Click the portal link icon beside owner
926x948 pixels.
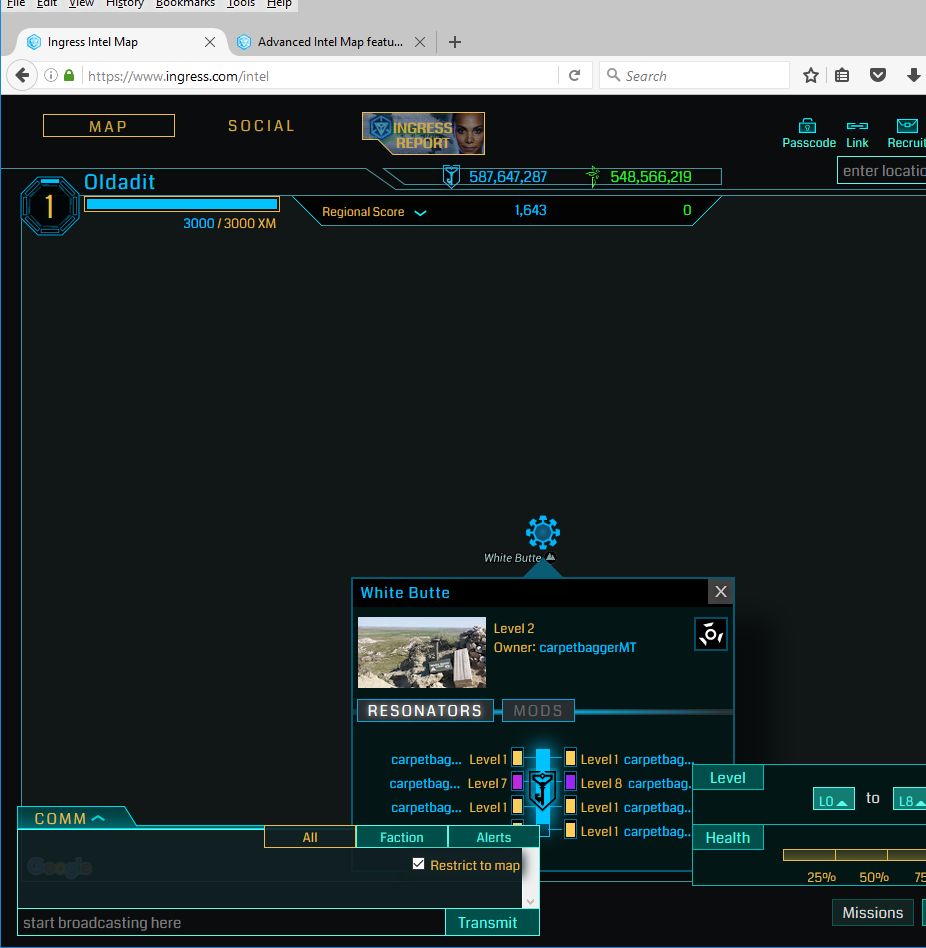point(710,634)
